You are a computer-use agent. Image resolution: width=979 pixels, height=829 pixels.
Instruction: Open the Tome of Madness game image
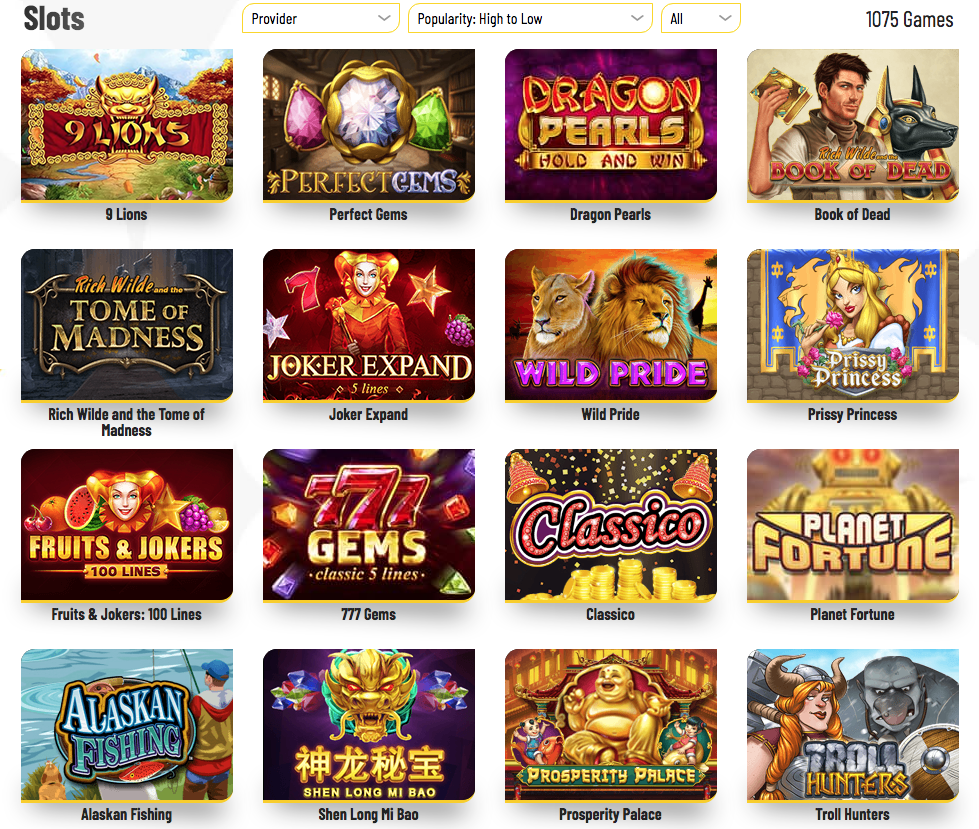click(127, 325)
